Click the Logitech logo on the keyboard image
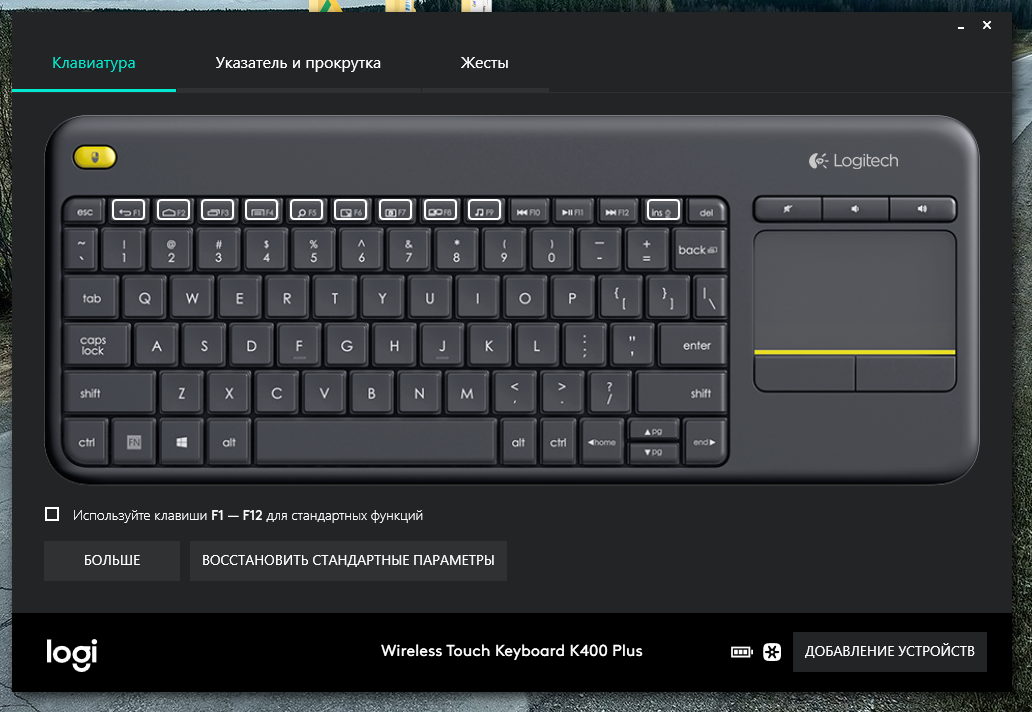The width and height of the screenshot is (1032, 712). tap(854, 161)
